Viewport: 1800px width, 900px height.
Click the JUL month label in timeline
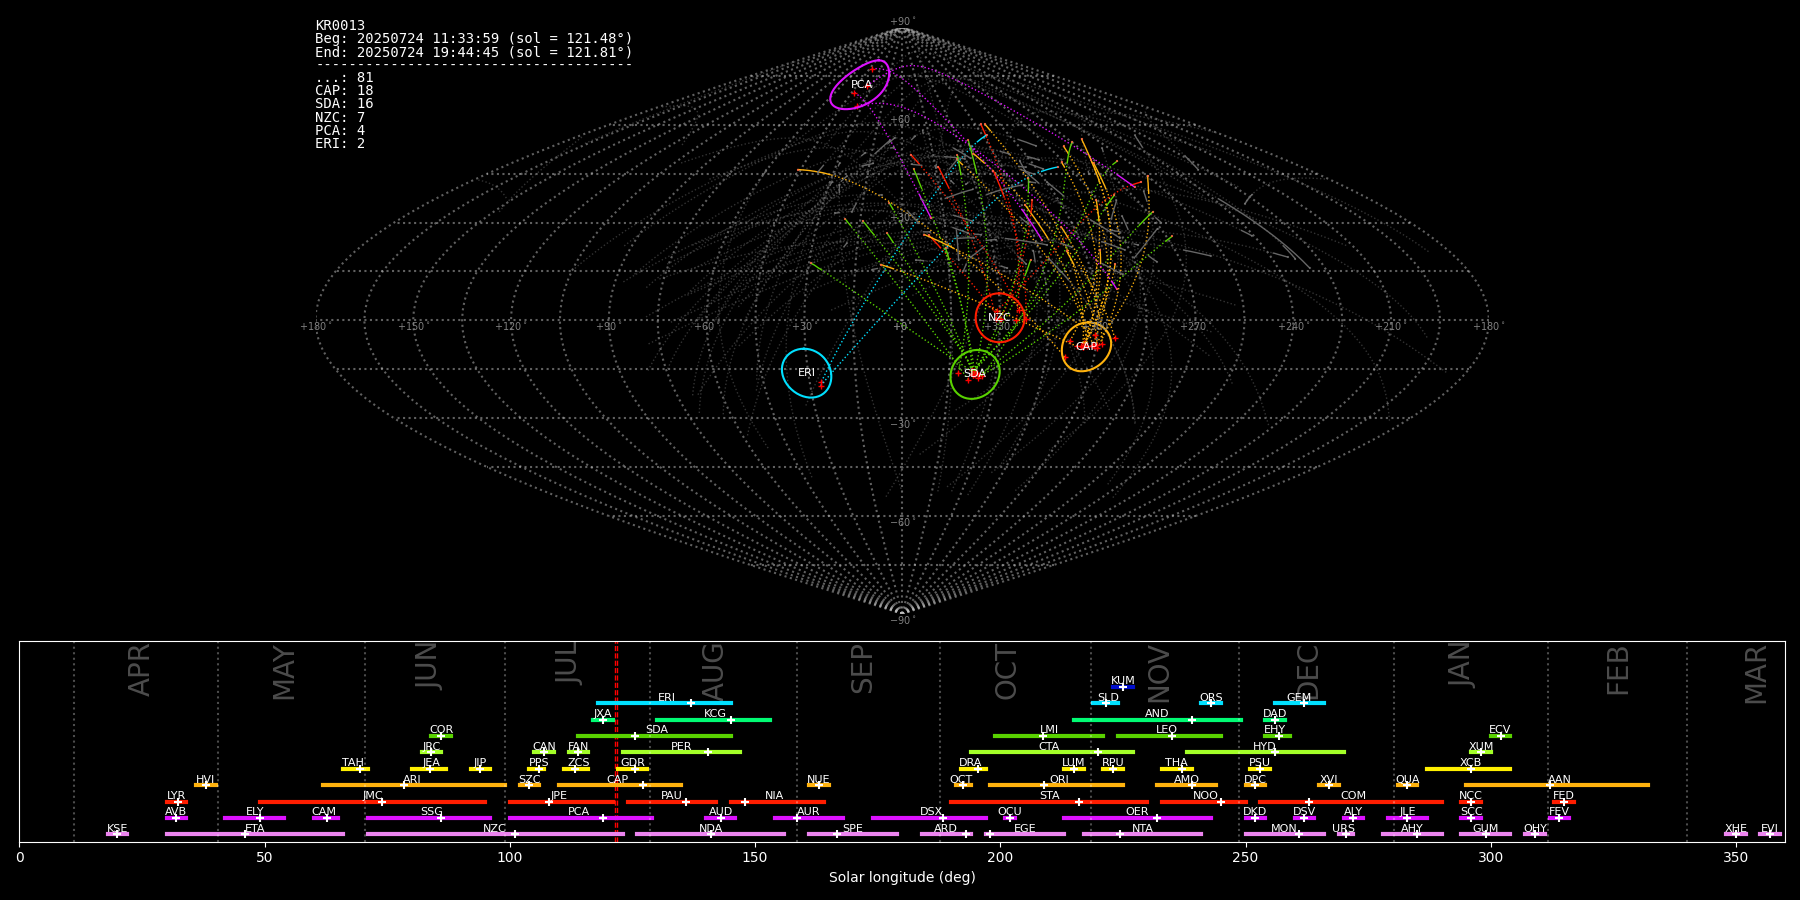567,663
